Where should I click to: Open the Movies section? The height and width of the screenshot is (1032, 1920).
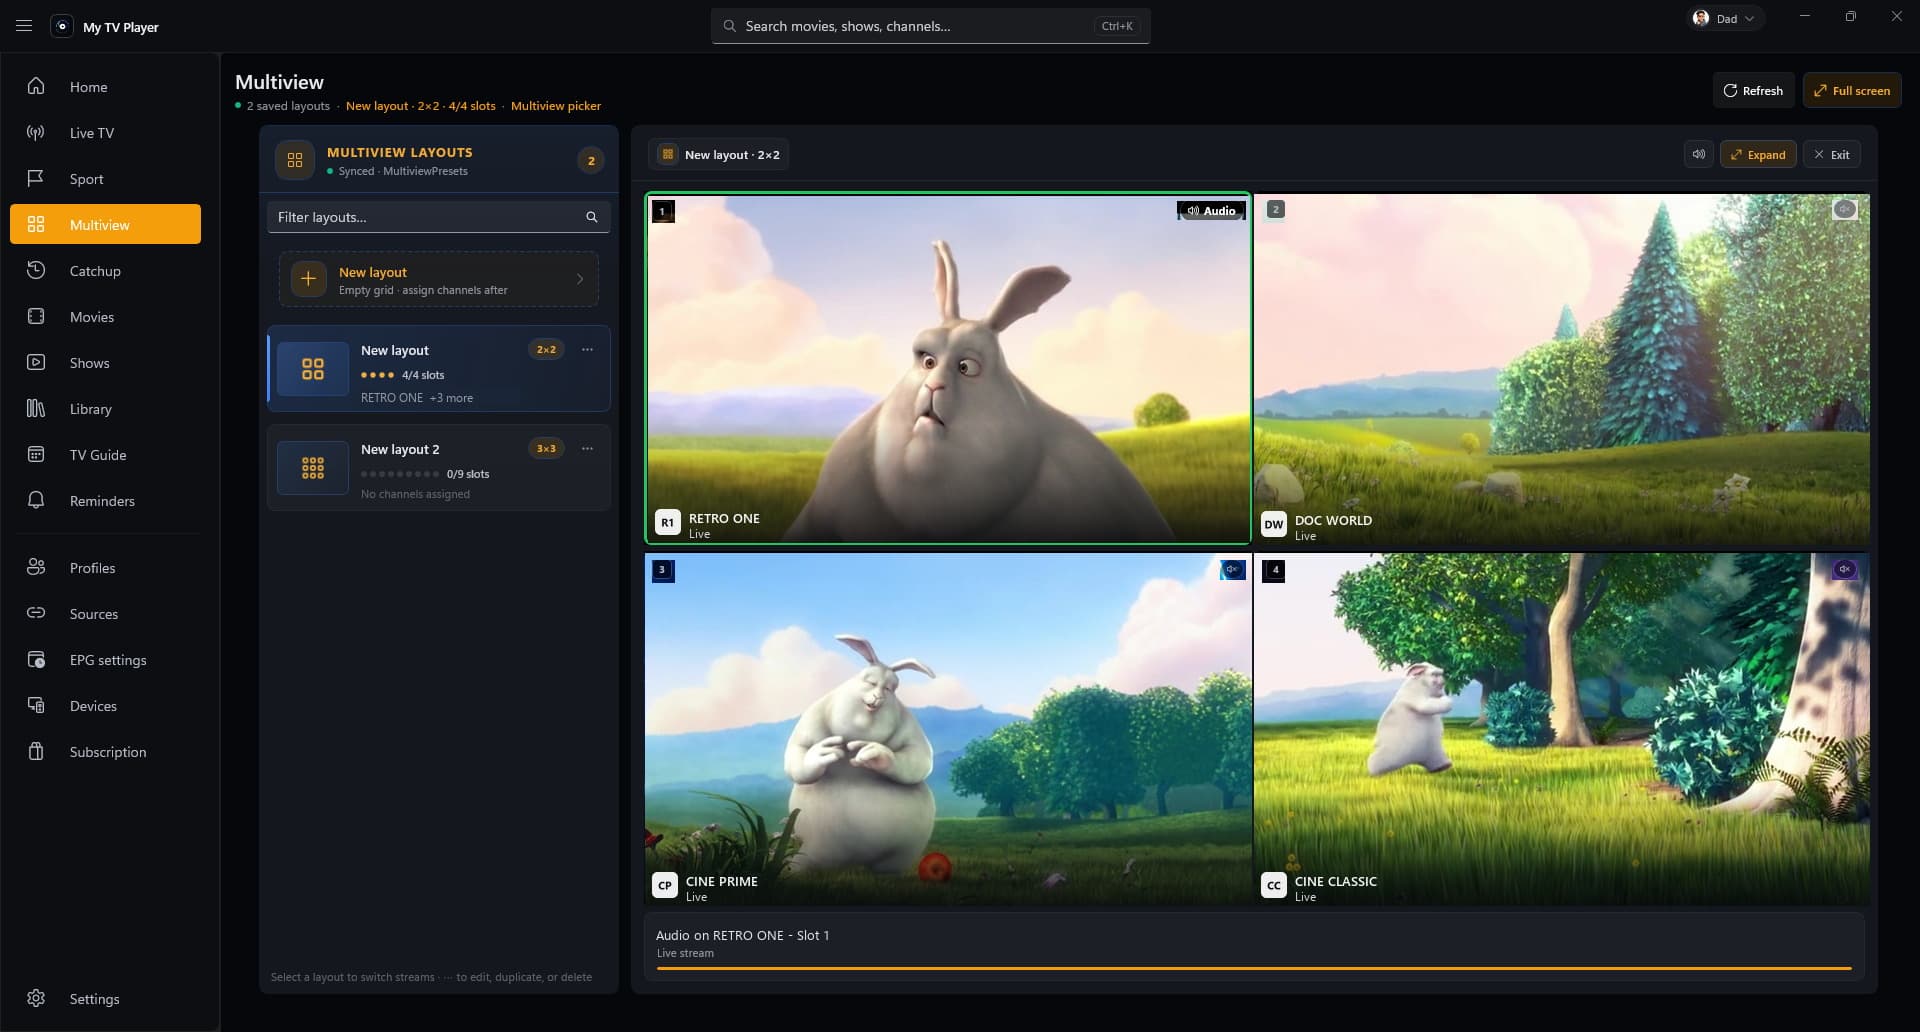105,317
